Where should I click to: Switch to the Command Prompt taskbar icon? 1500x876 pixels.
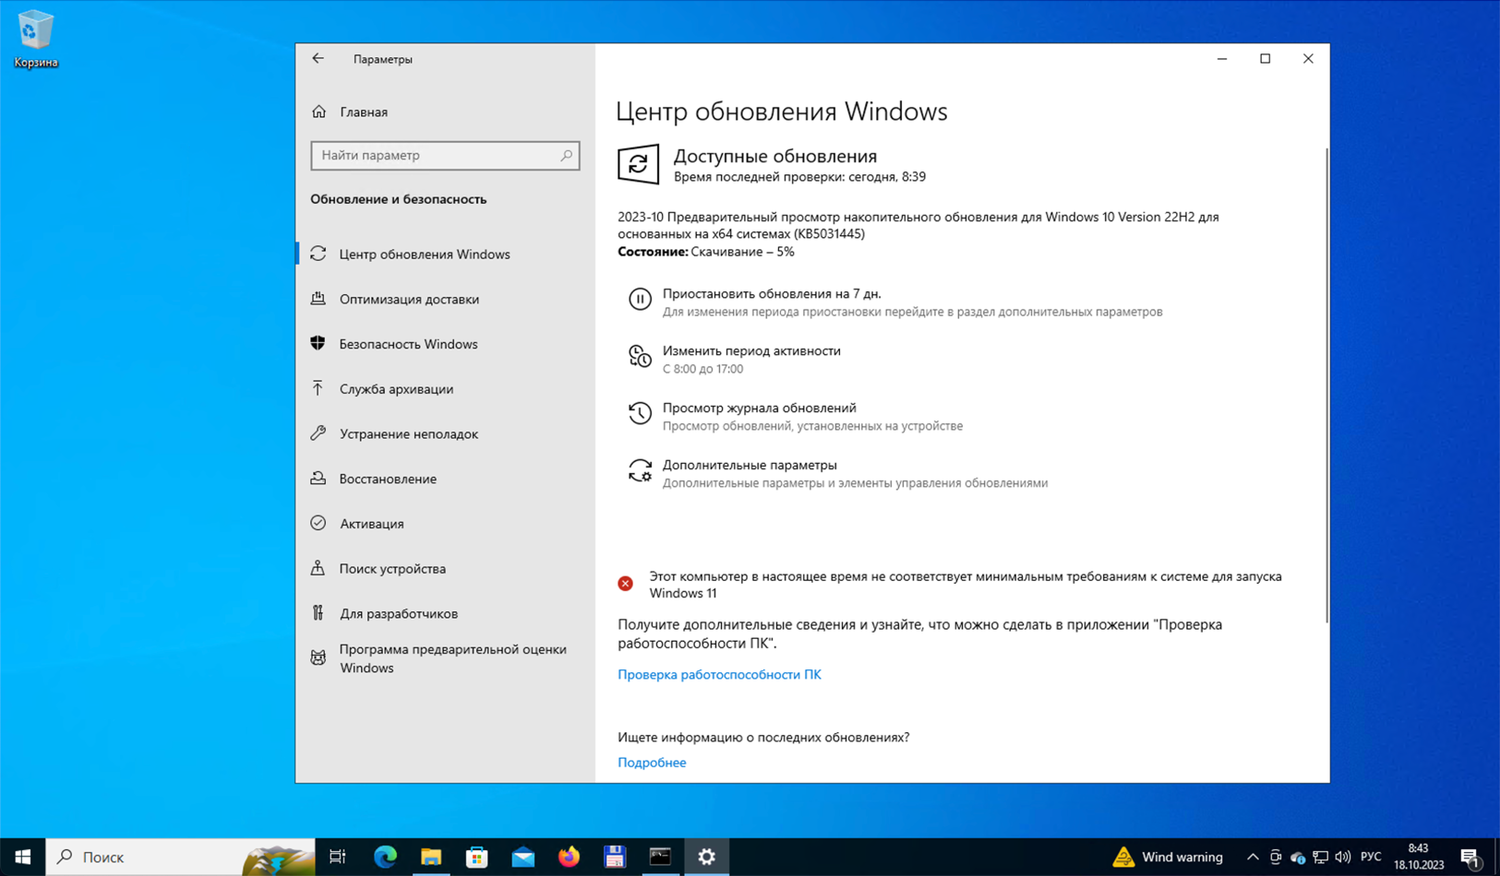coord(661,857)
